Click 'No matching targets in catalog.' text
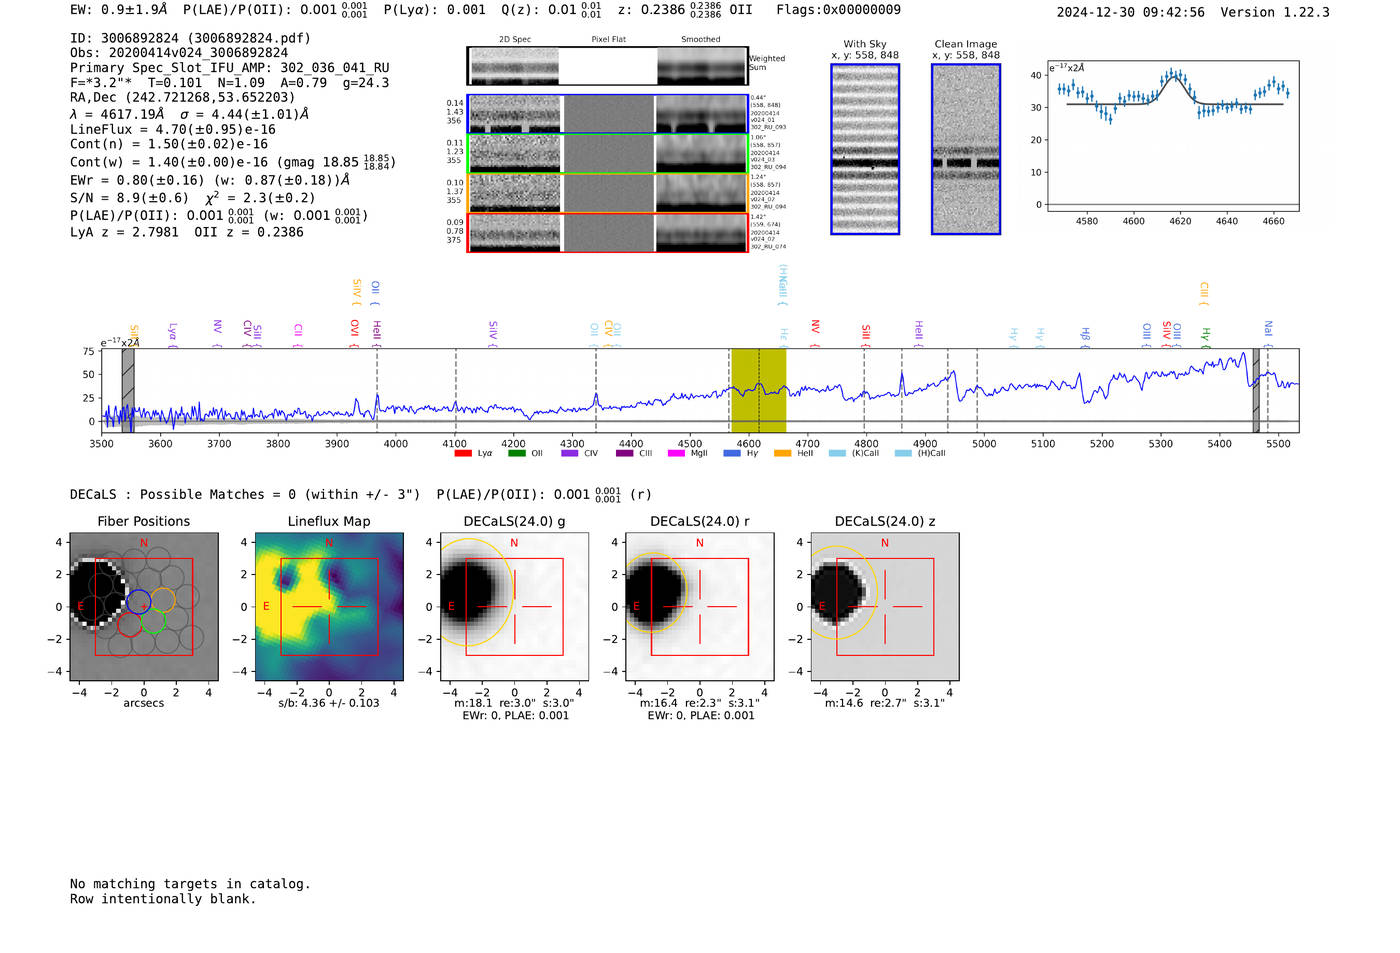This screenshot has width=1400, height=953. [x=190, y=884]
